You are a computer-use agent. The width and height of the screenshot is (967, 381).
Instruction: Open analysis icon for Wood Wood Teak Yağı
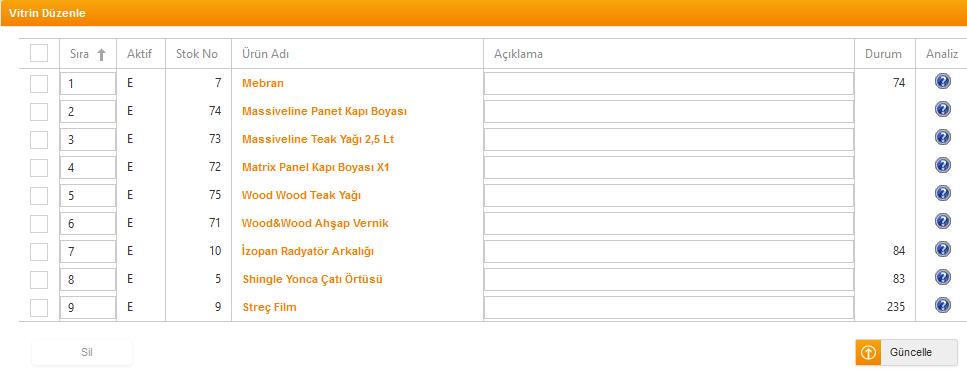tap(942, 193)
